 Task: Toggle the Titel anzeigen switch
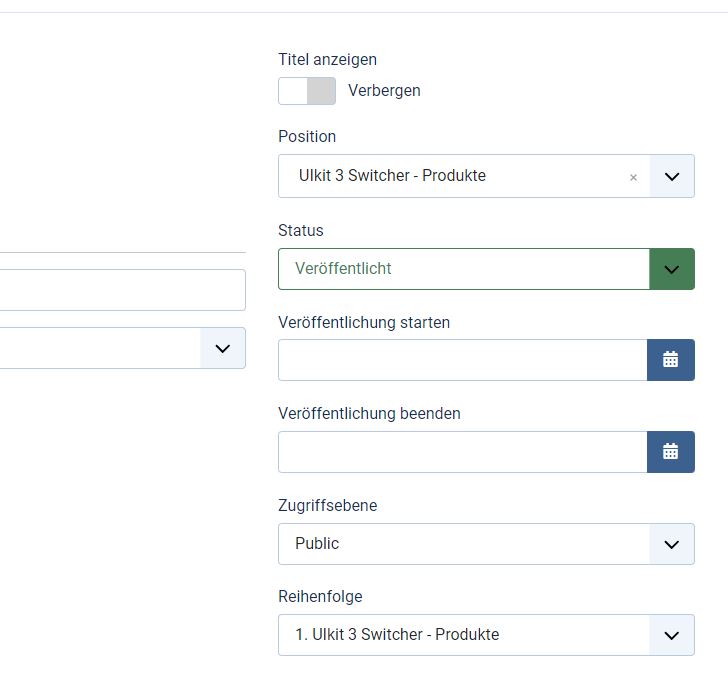(x=307, y=91)
